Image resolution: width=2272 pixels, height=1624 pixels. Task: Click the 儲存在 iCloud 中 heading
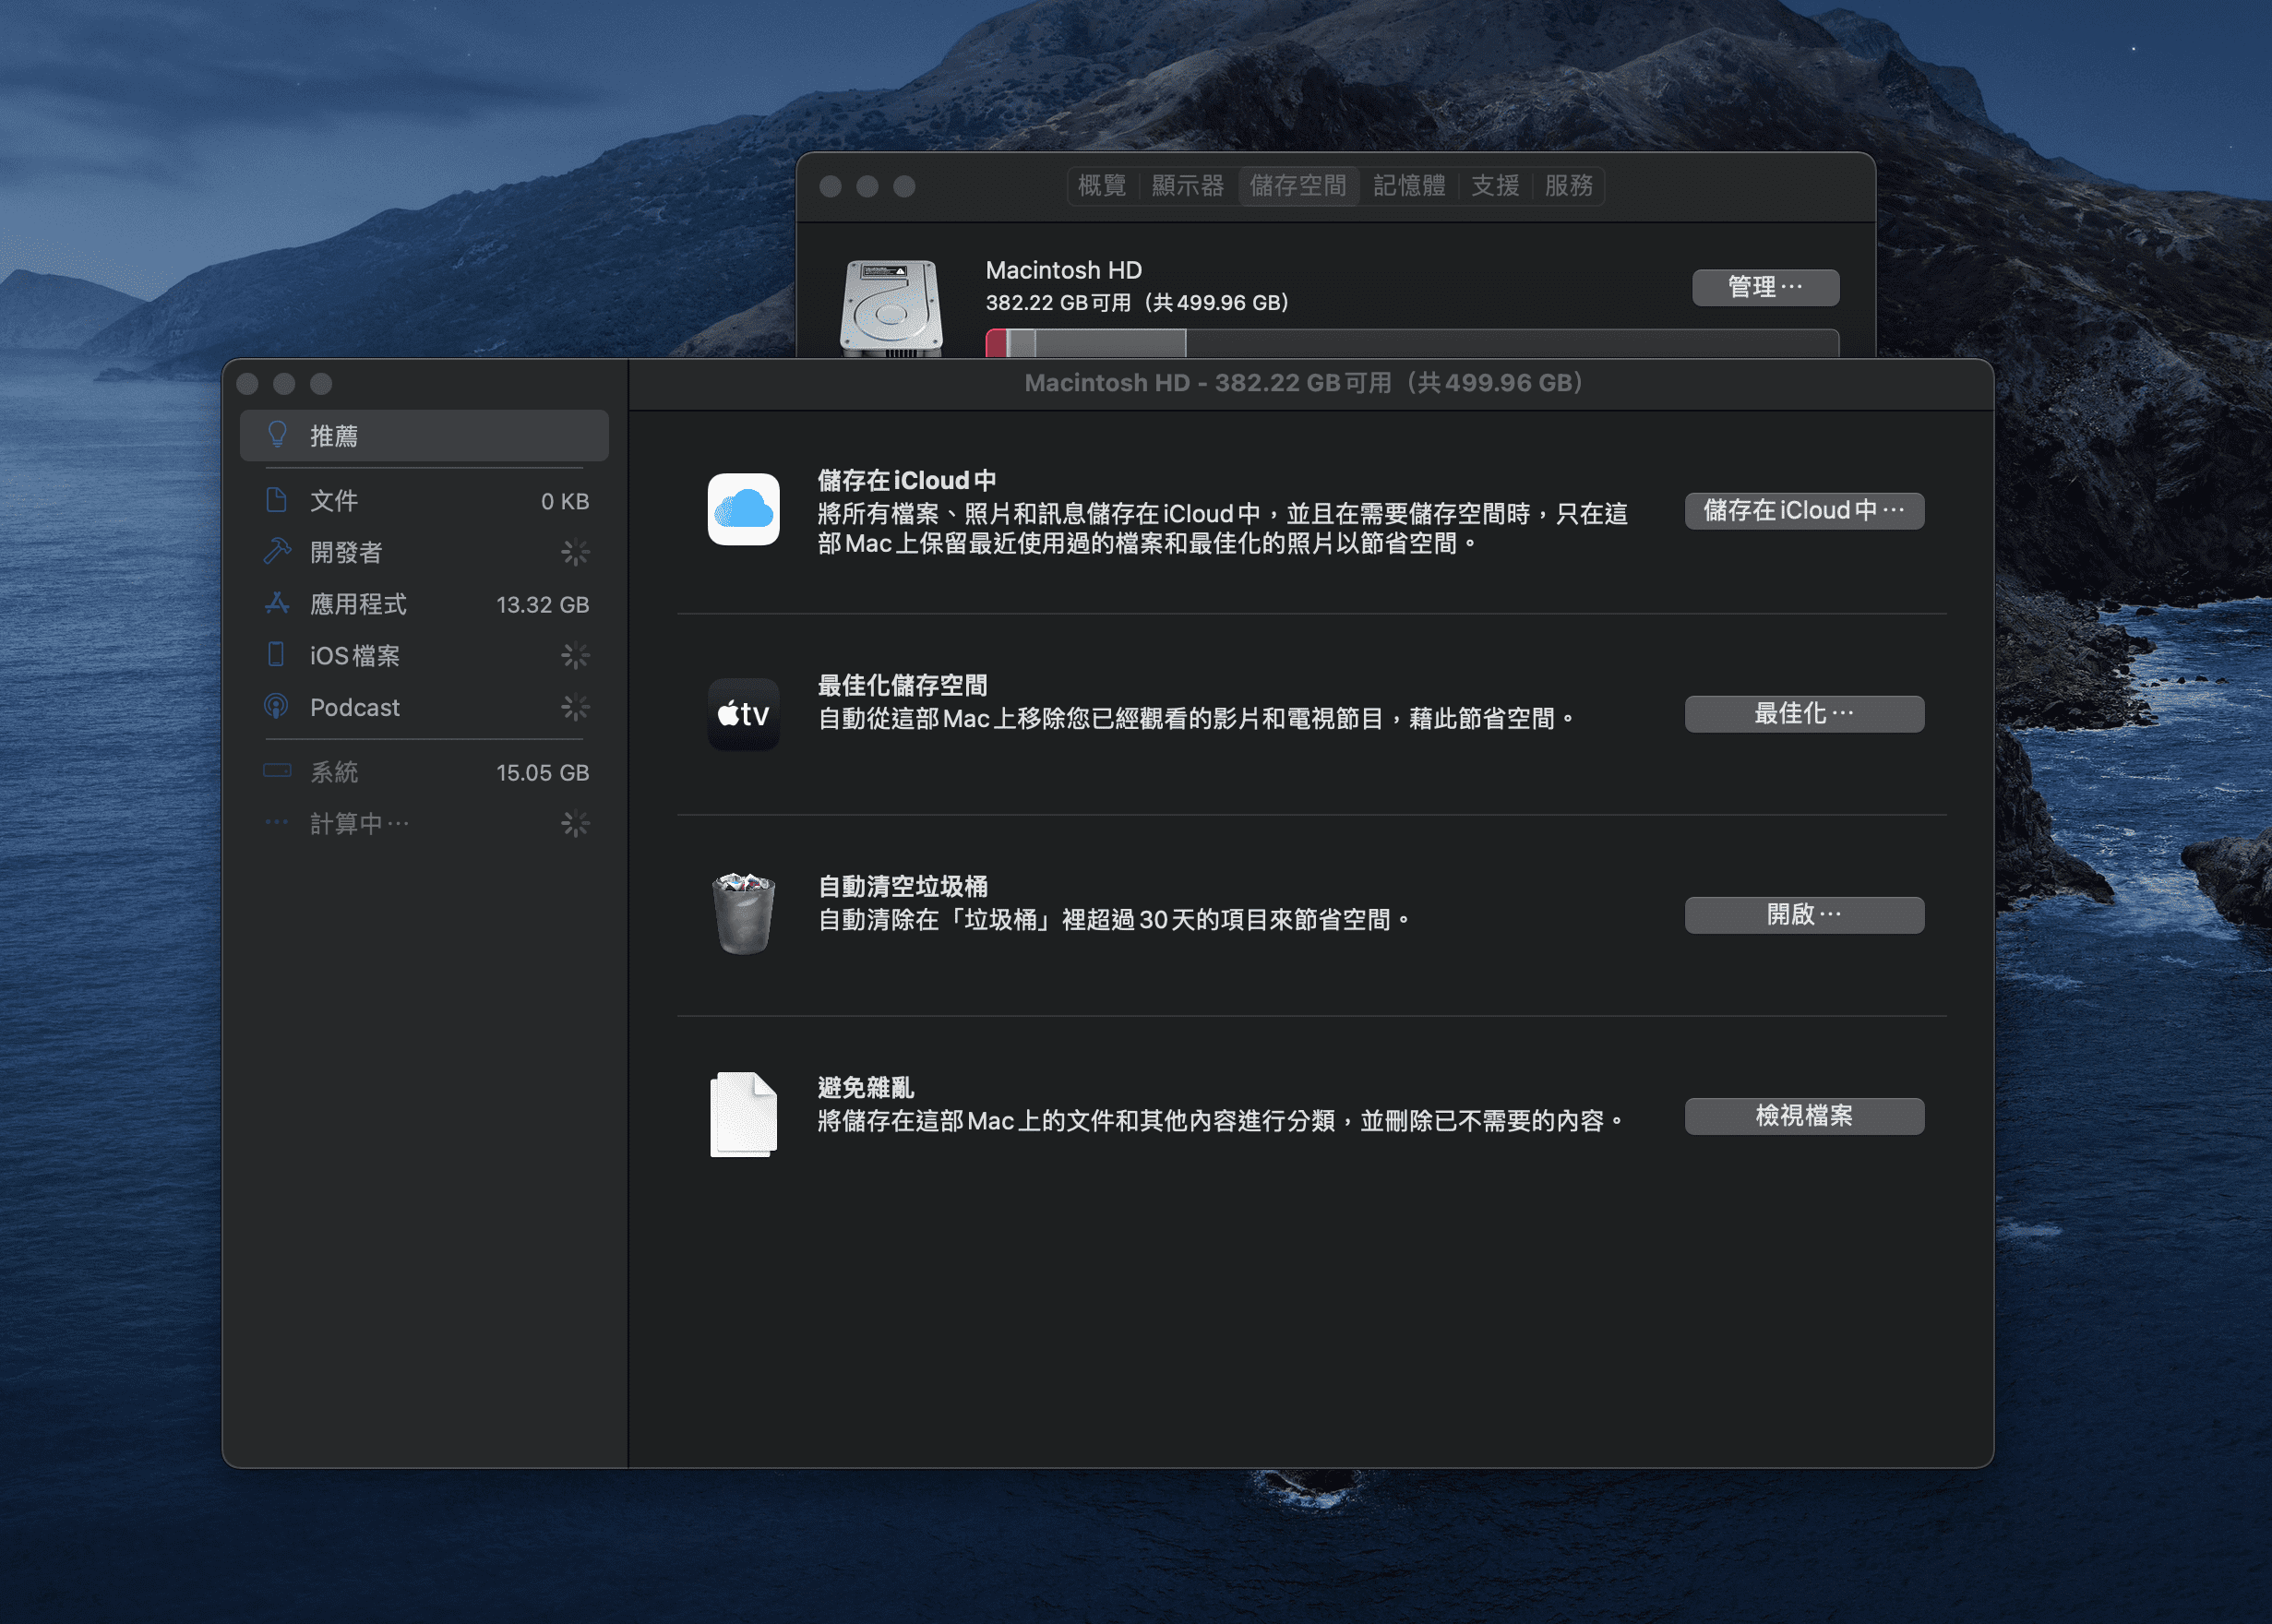tap(906, 480)
